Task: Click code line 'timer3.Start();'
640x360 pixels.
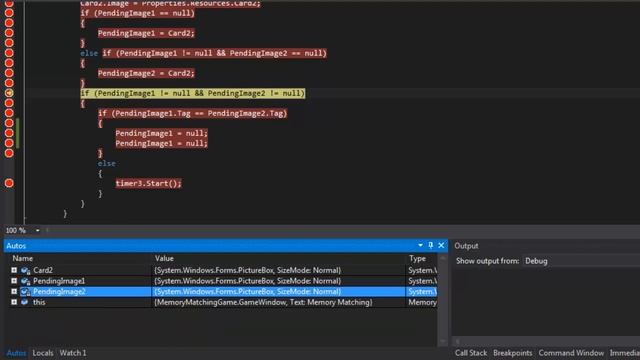Action: (148, 183)
